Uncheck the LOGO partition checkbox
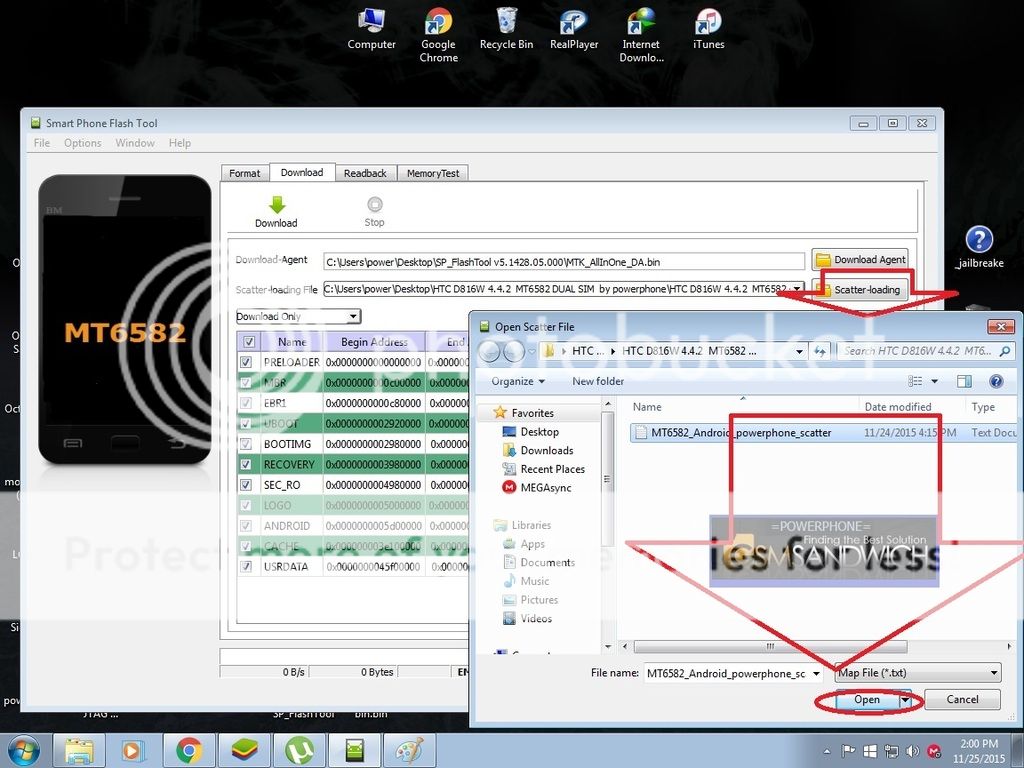This screenshot has height=768, width=1024. pyautogui.click(x=246, y=505)
